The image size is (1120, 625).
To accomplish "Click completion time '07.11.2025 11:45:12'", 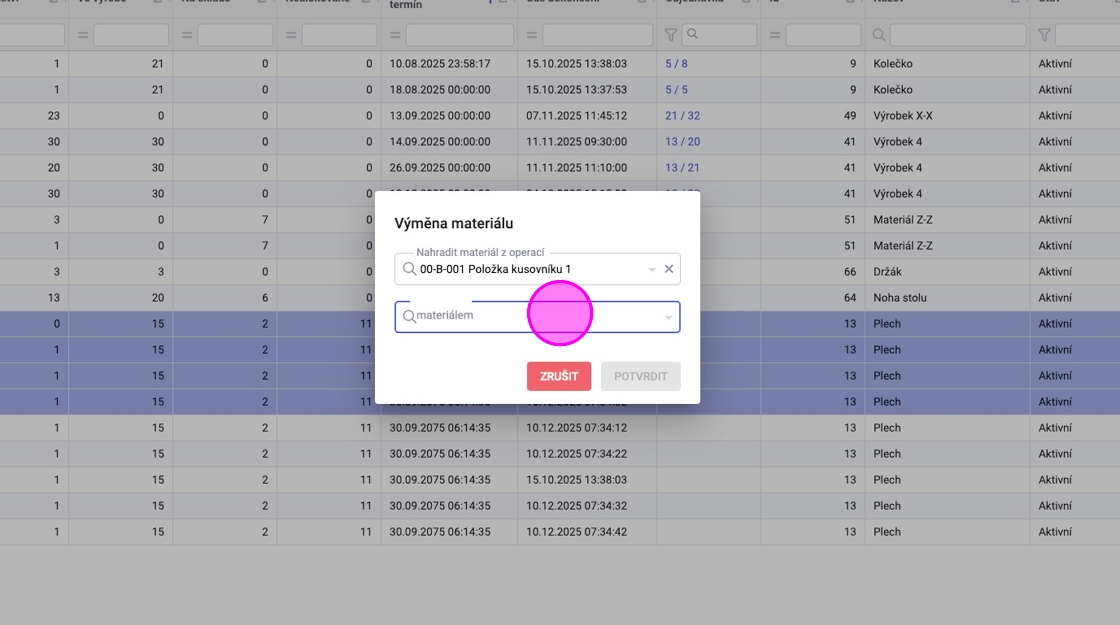I will pos(576,116).
